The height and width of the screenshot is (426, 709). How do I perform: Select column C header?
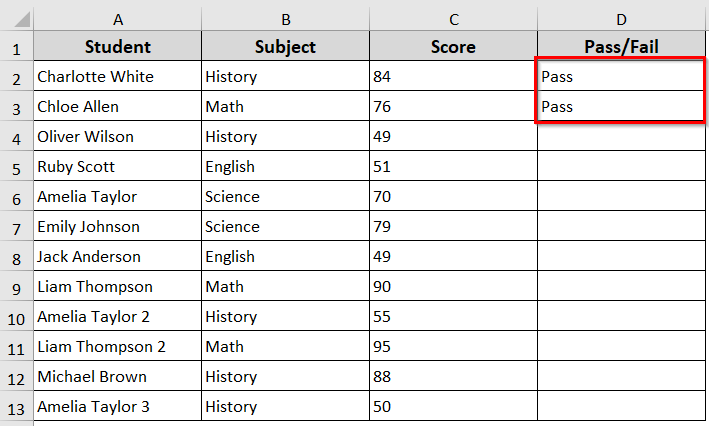[x=453, y=19]
